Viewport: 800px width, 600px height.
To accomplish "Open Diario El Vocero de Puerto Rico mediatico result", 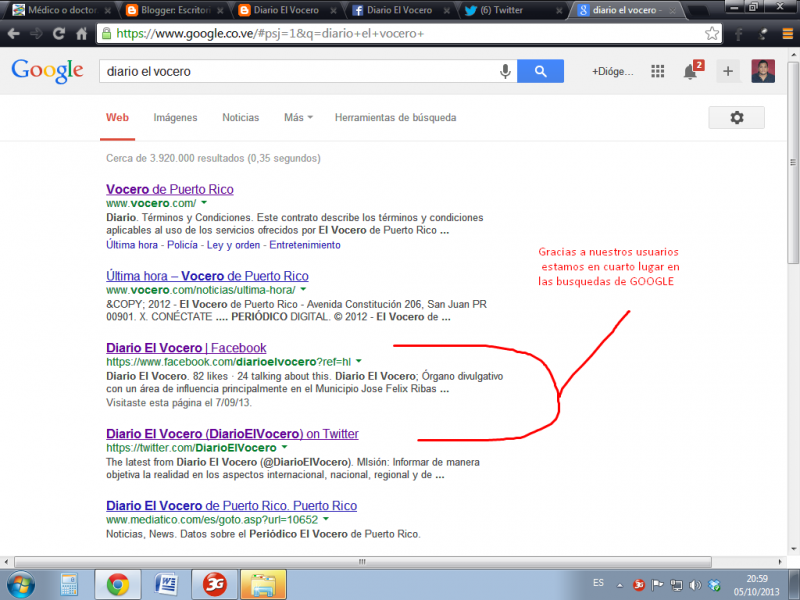I will pos(232,506).
